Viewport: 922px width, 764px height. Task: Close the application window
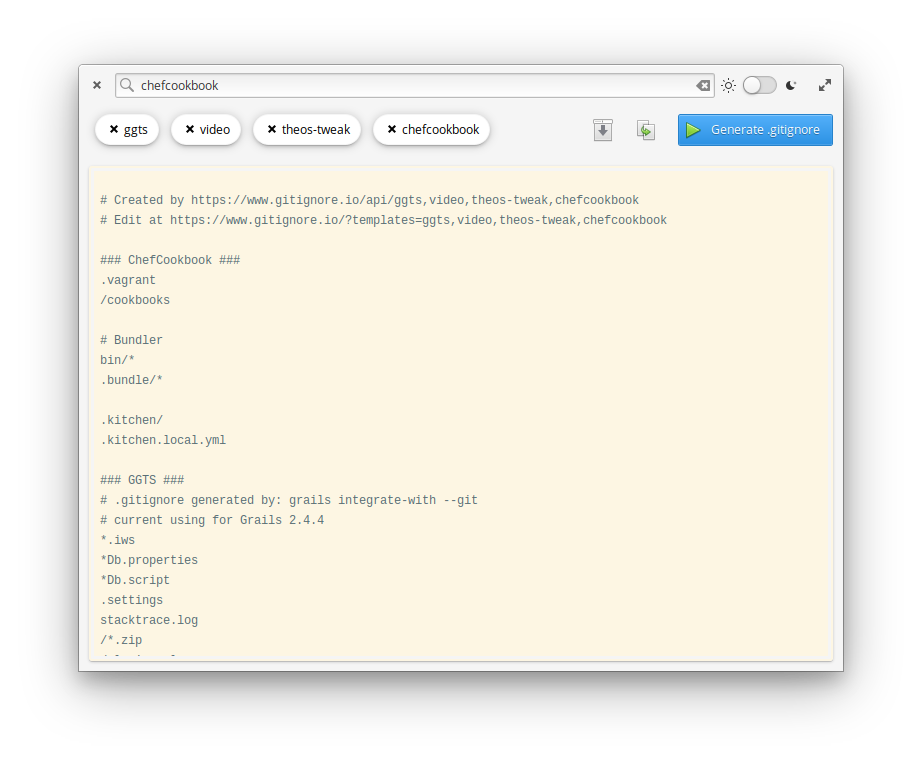coord(97,86)
